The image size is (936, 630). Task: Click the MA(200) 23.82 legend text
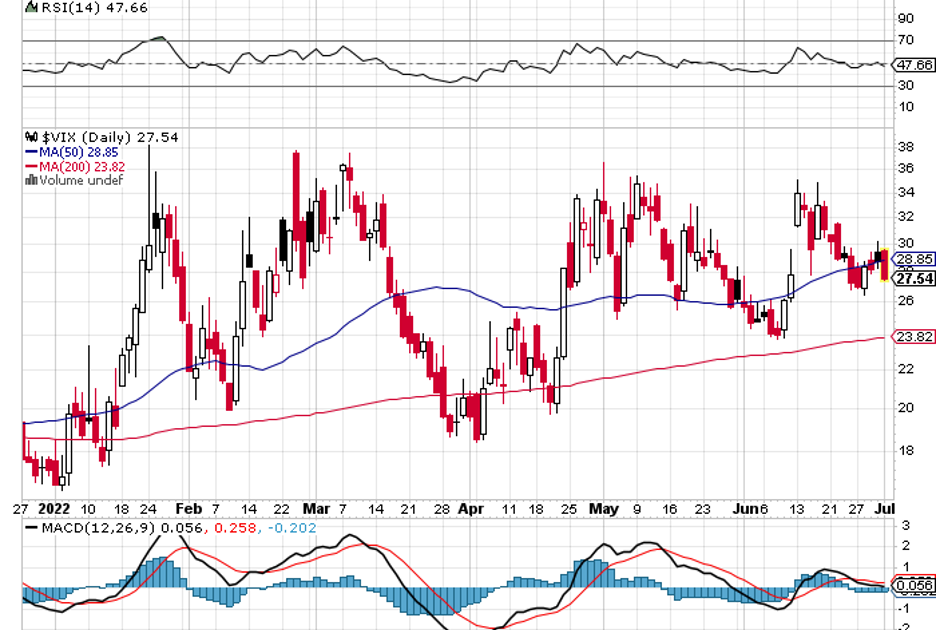coord(80,166)
